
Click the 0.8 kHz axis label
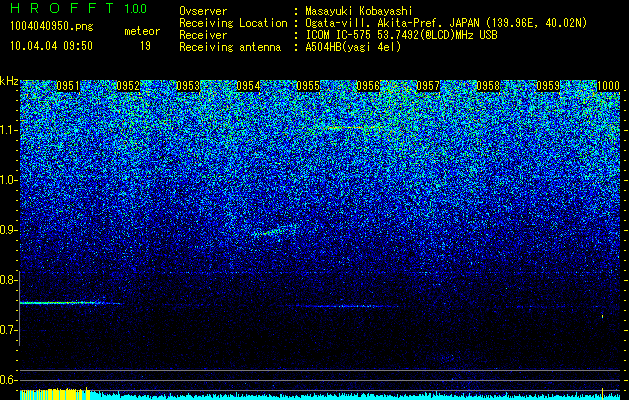point(8,280)
